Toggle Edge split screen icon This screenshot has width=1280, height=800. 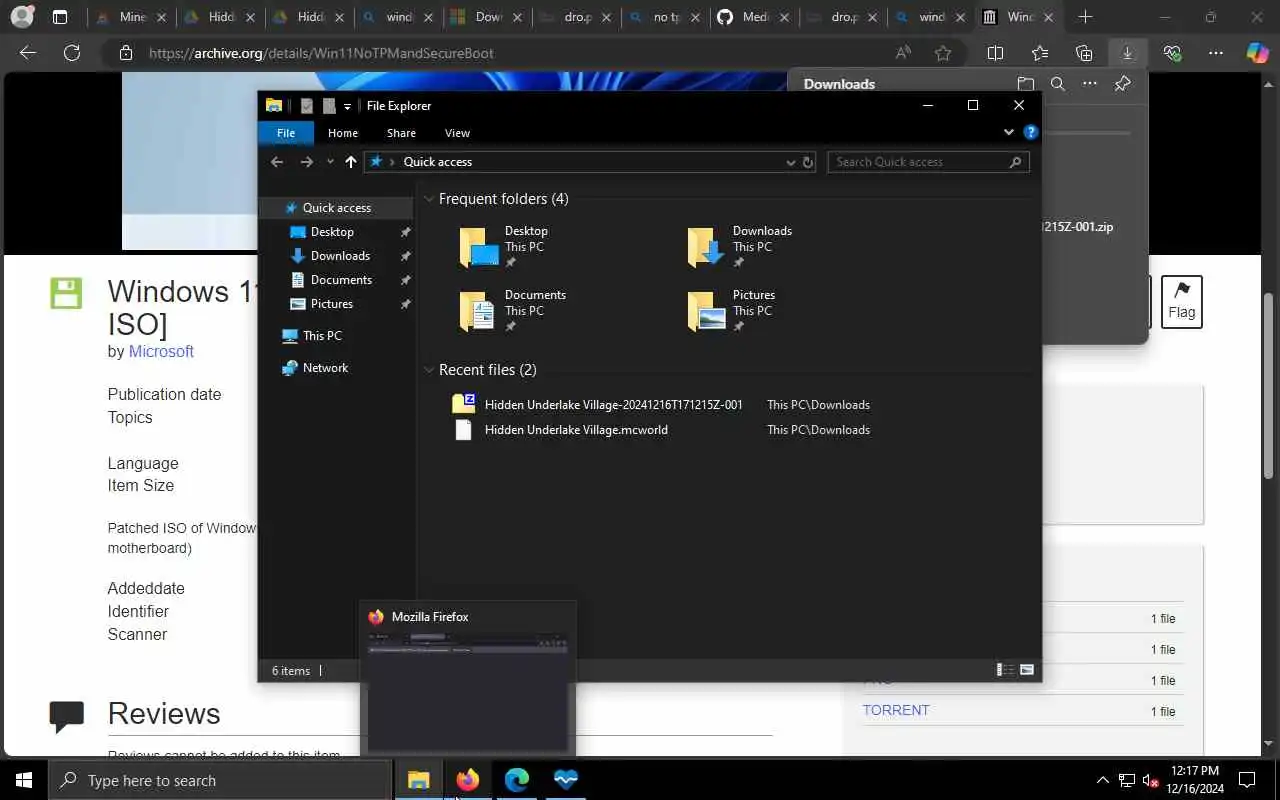coord(995,53)
